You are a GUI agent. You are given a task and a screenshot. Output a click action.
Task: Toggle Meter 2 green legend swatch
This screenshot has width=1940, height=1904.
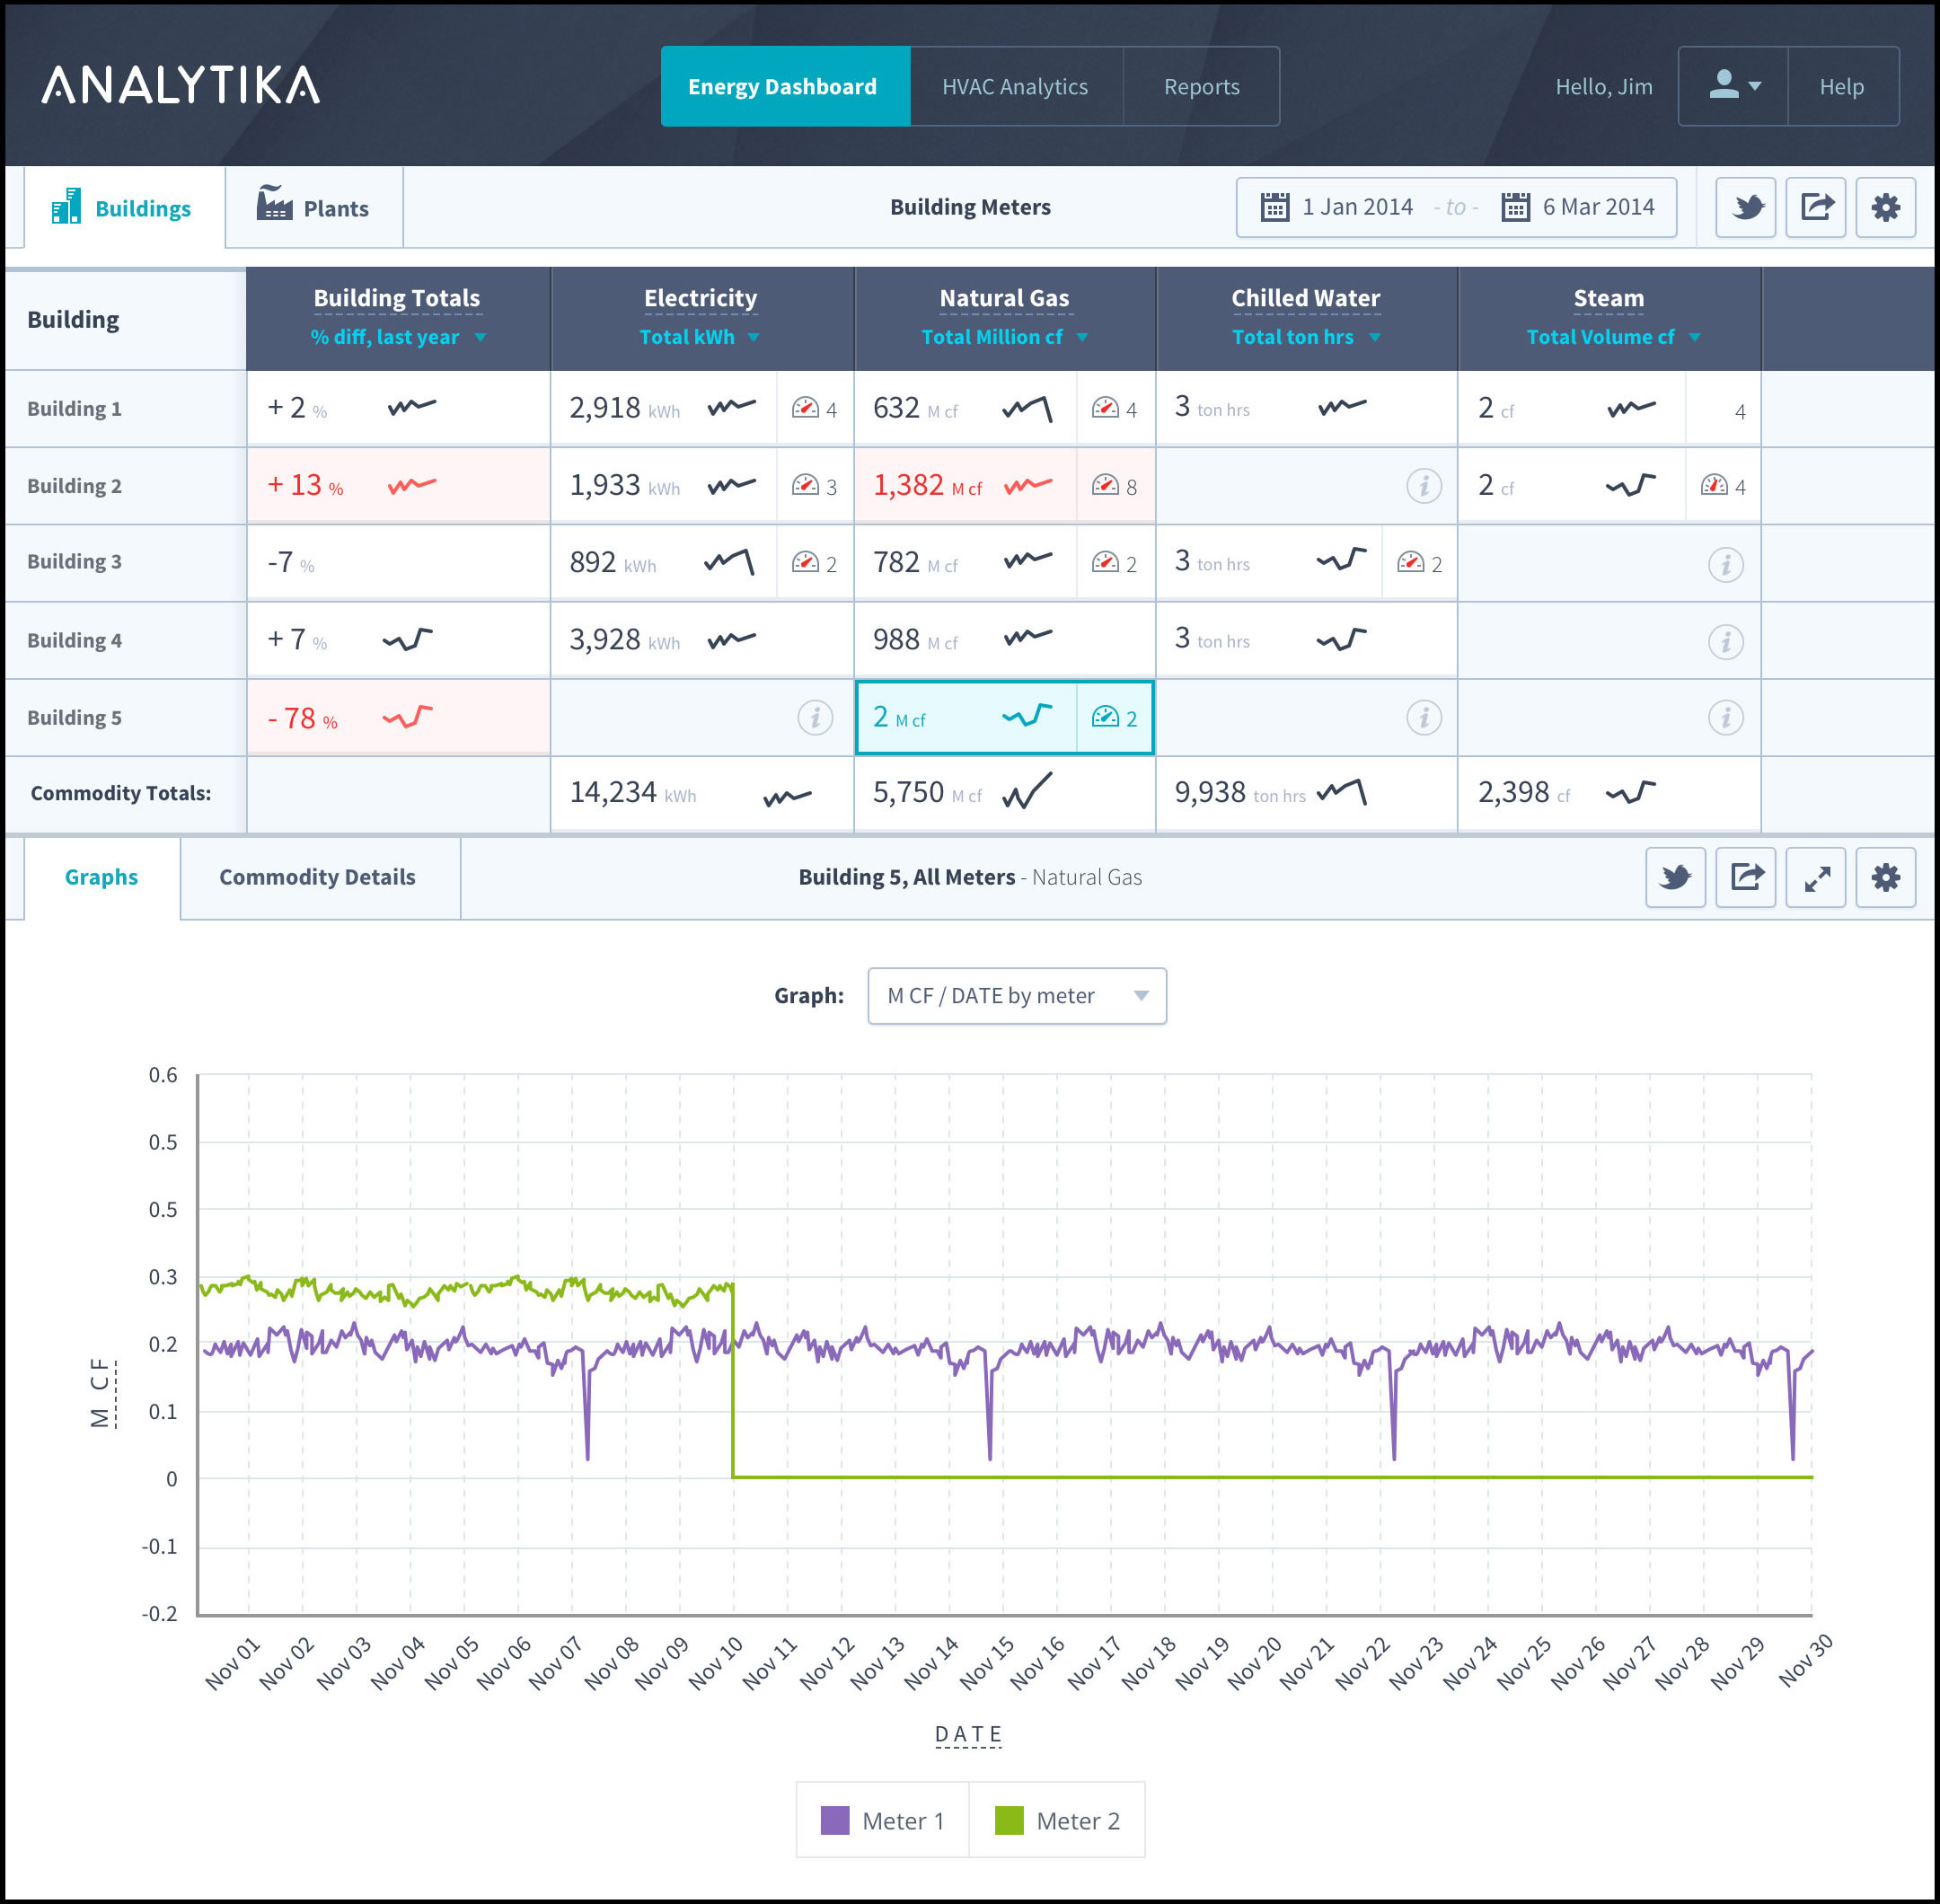click(x=1009, y=1820)
